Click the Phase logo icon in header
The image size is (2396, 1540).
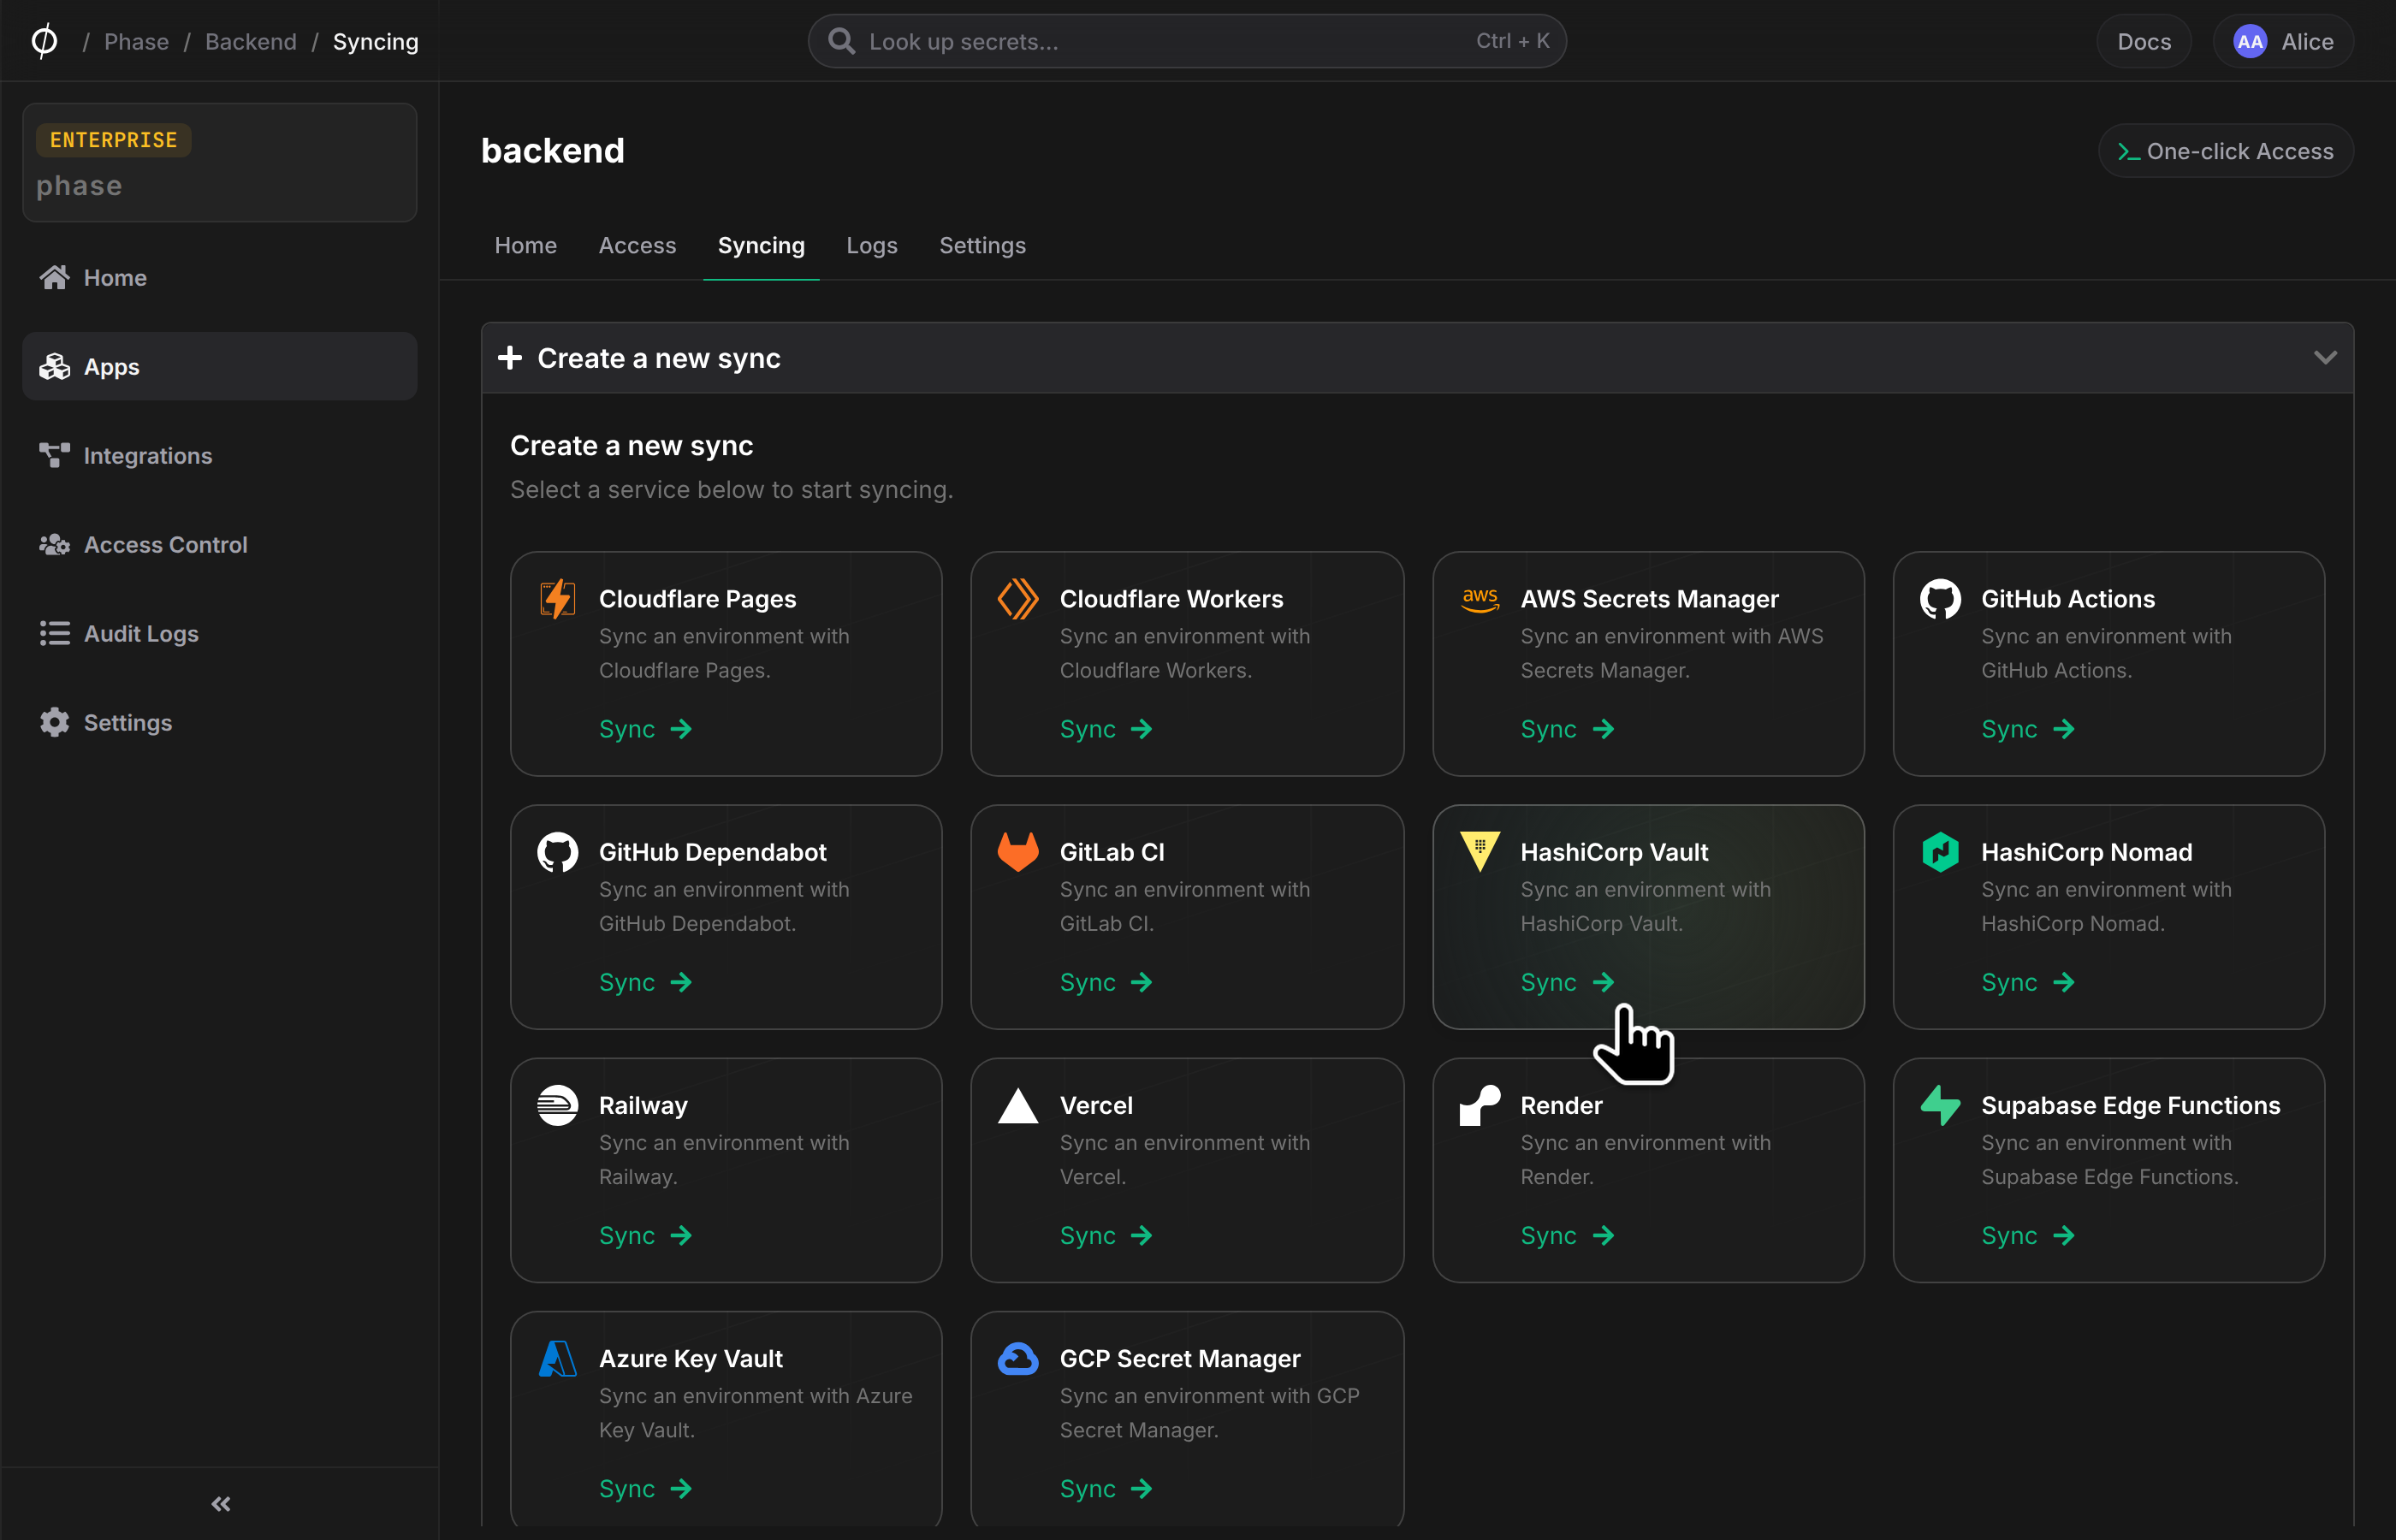click(45, 41)
